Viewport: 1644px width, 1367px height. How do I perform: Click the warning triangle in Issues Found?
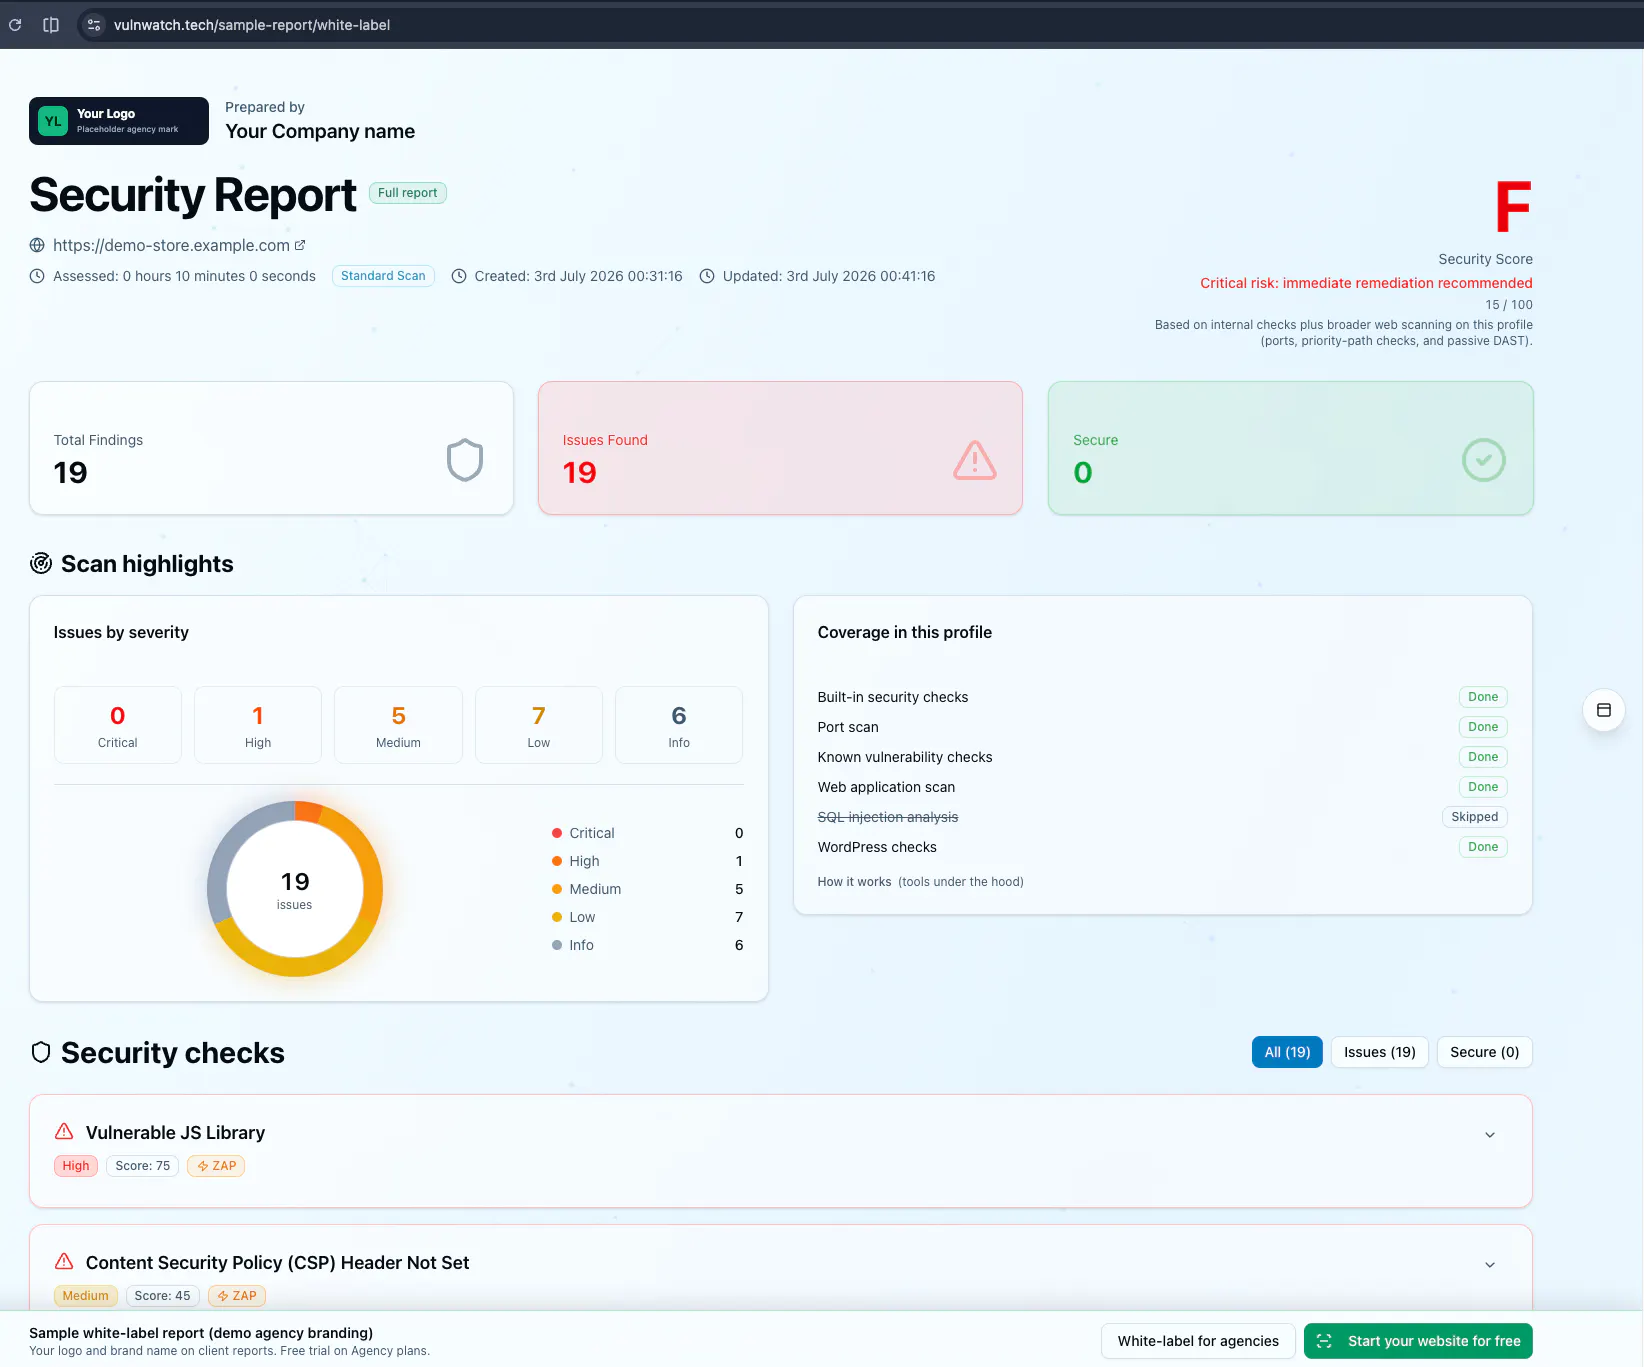pyautogui.click(x=975, y=460)
